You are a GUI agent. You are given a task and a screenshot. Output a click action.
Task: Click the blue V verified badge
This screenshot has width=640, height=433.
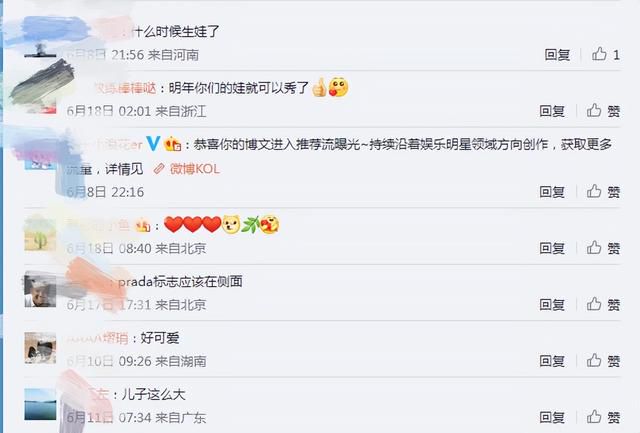pyautogui.click(x=153, y=143)
